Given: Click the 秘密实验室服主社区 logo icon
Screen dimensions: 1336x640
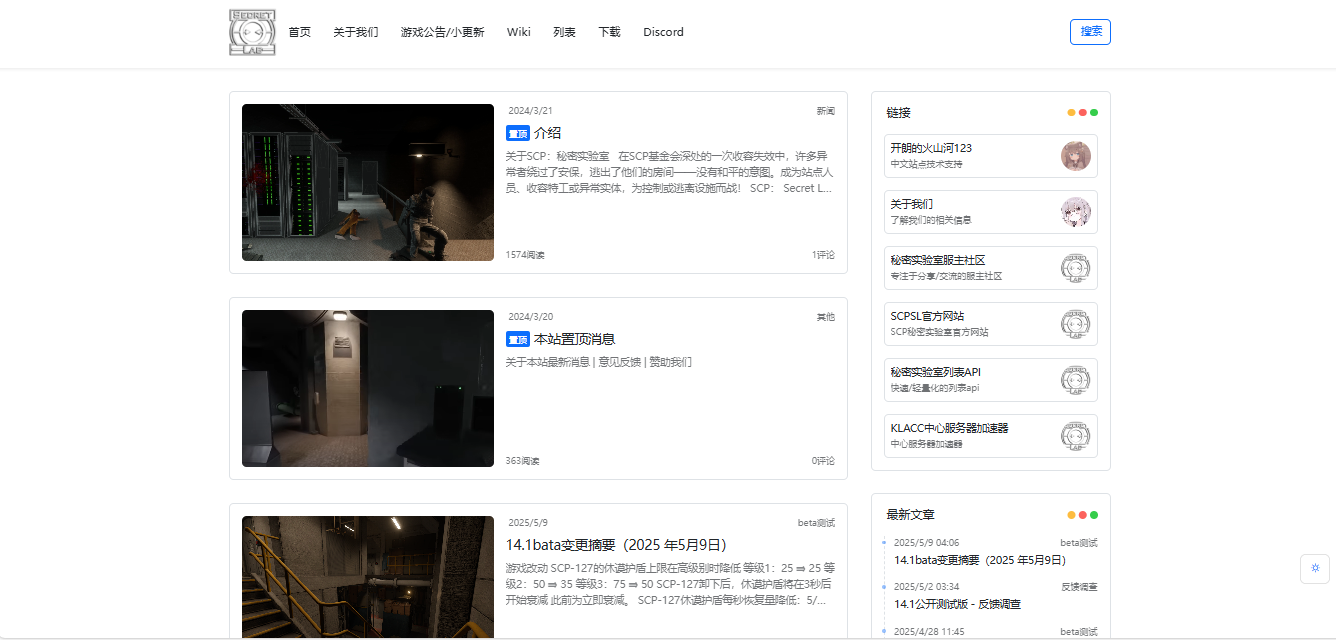Looking at the screenshot, I should coord(1077,268).
